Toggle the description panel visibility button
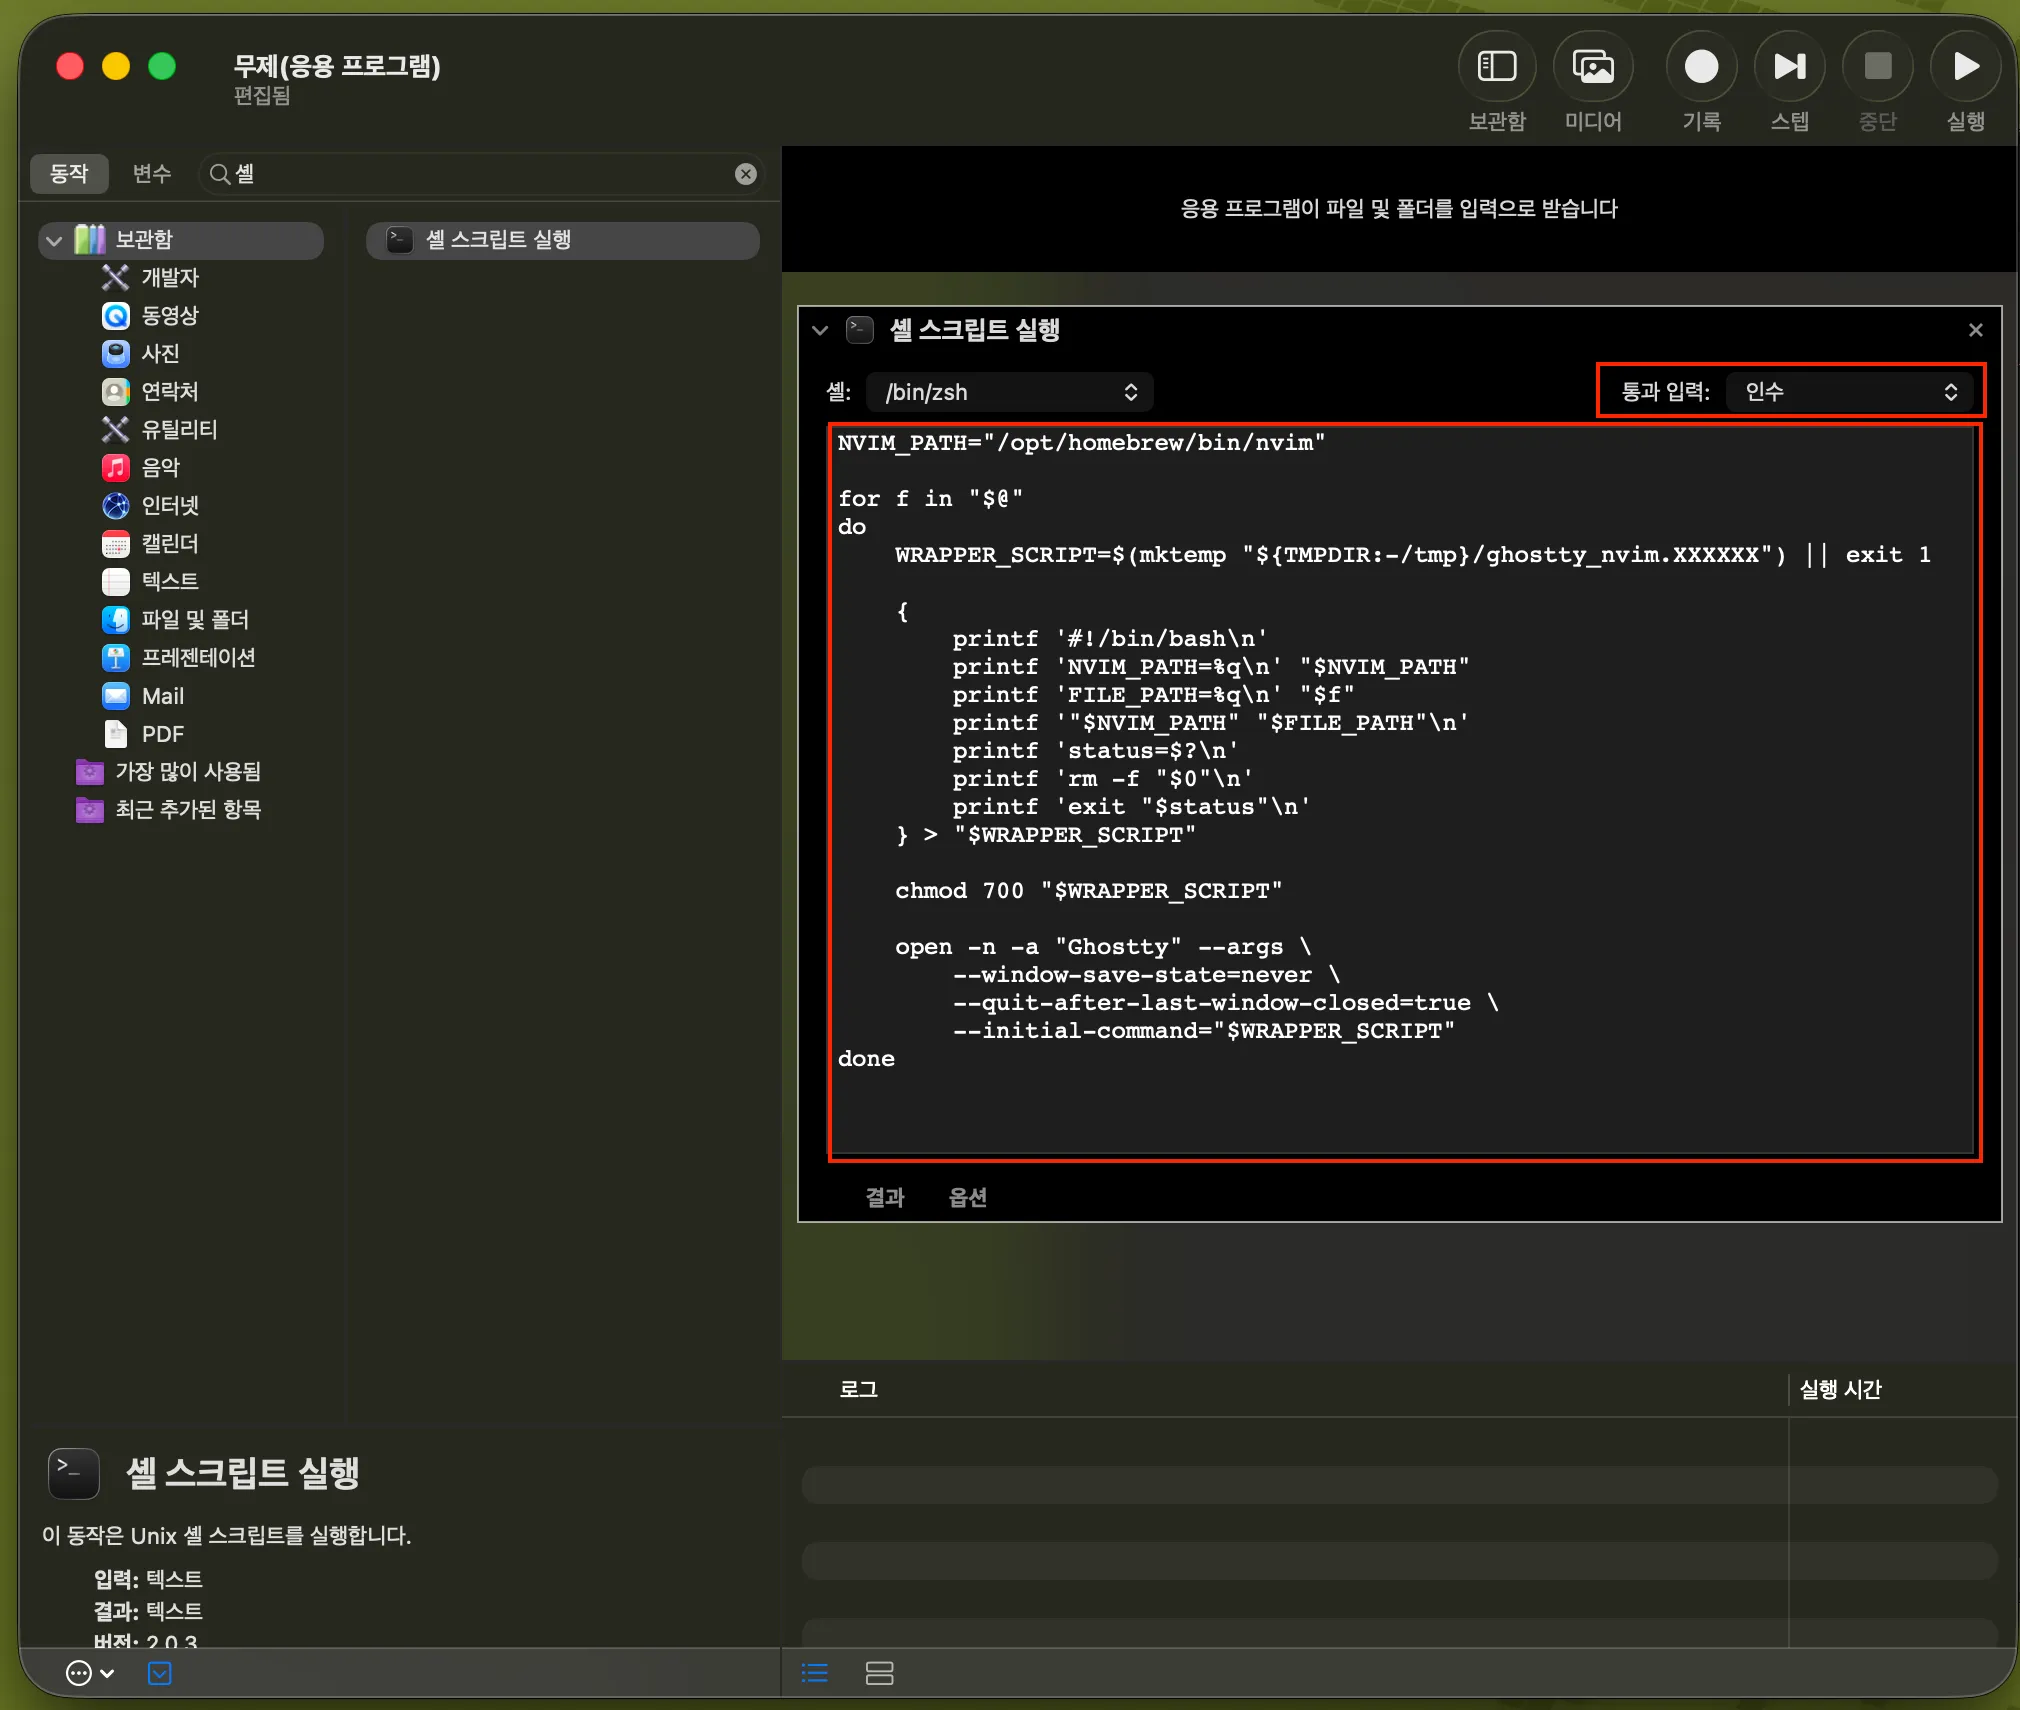 click(x=159, y=1673)
